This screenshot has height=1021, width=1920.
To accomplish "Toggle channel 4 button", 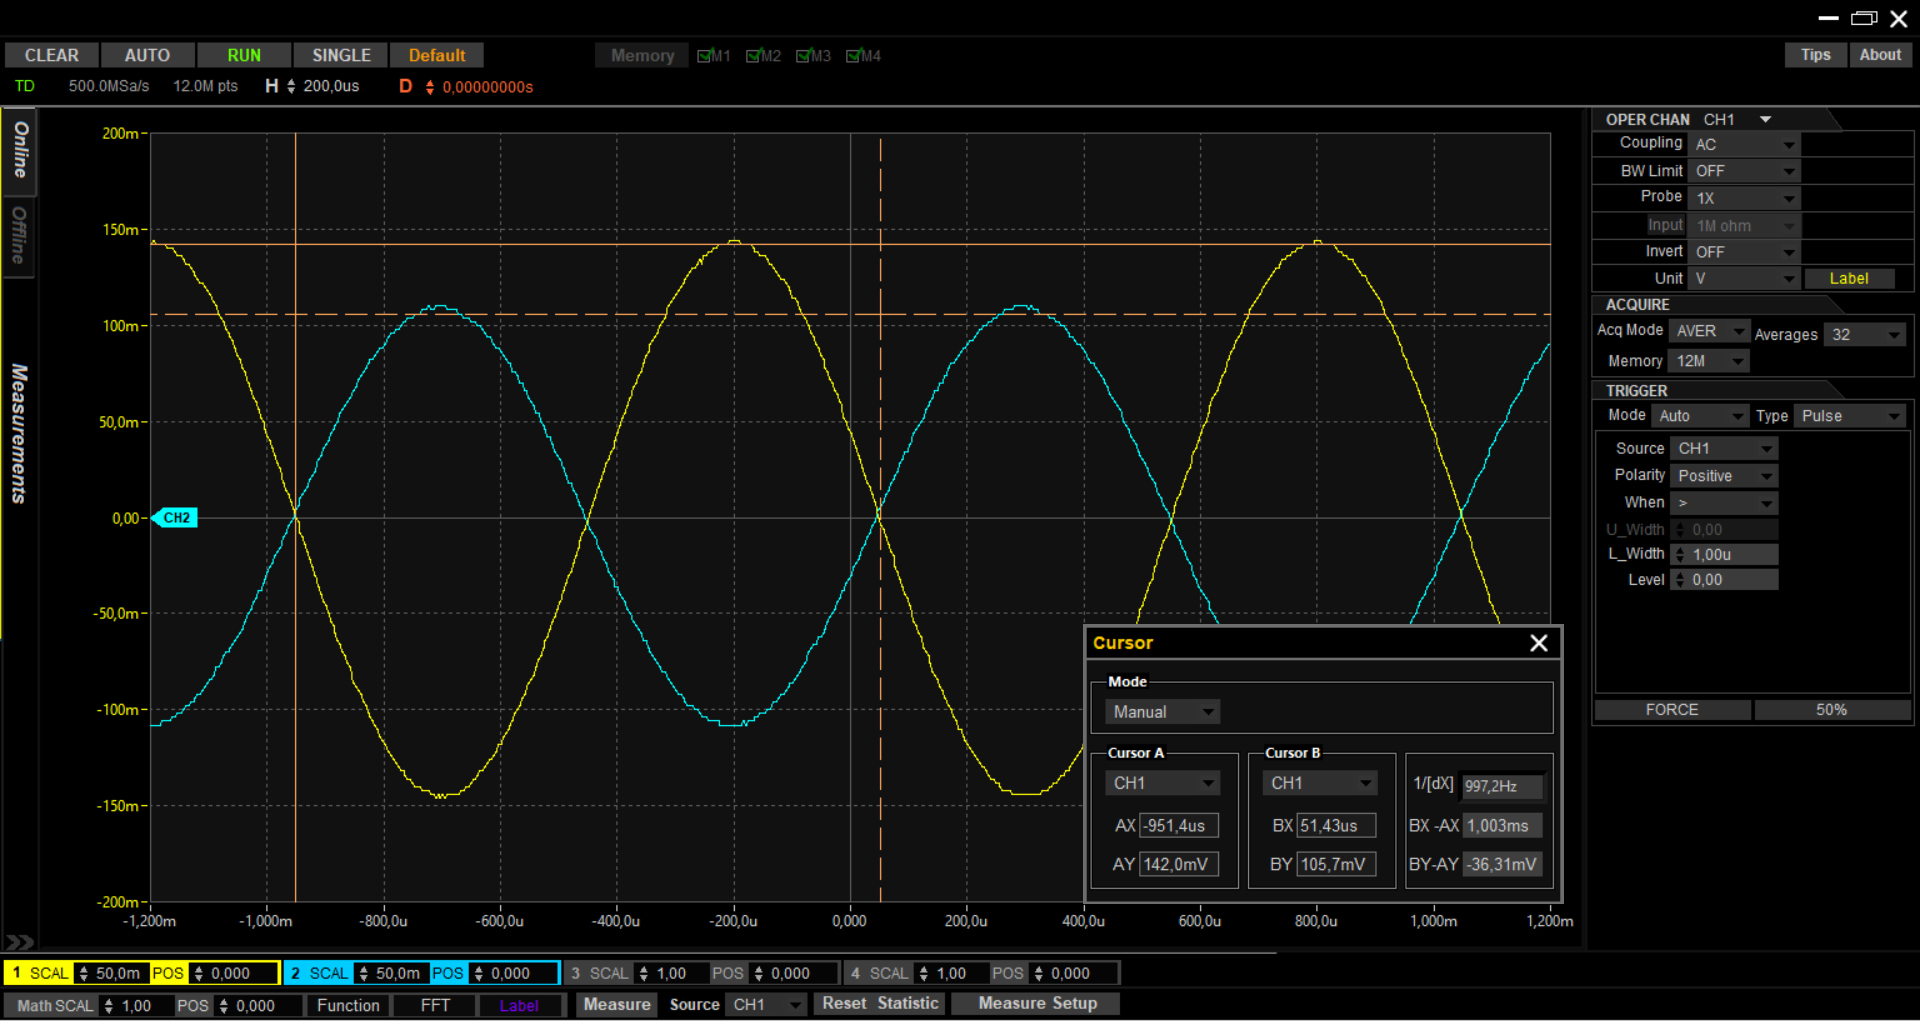I will coord(855,973).
